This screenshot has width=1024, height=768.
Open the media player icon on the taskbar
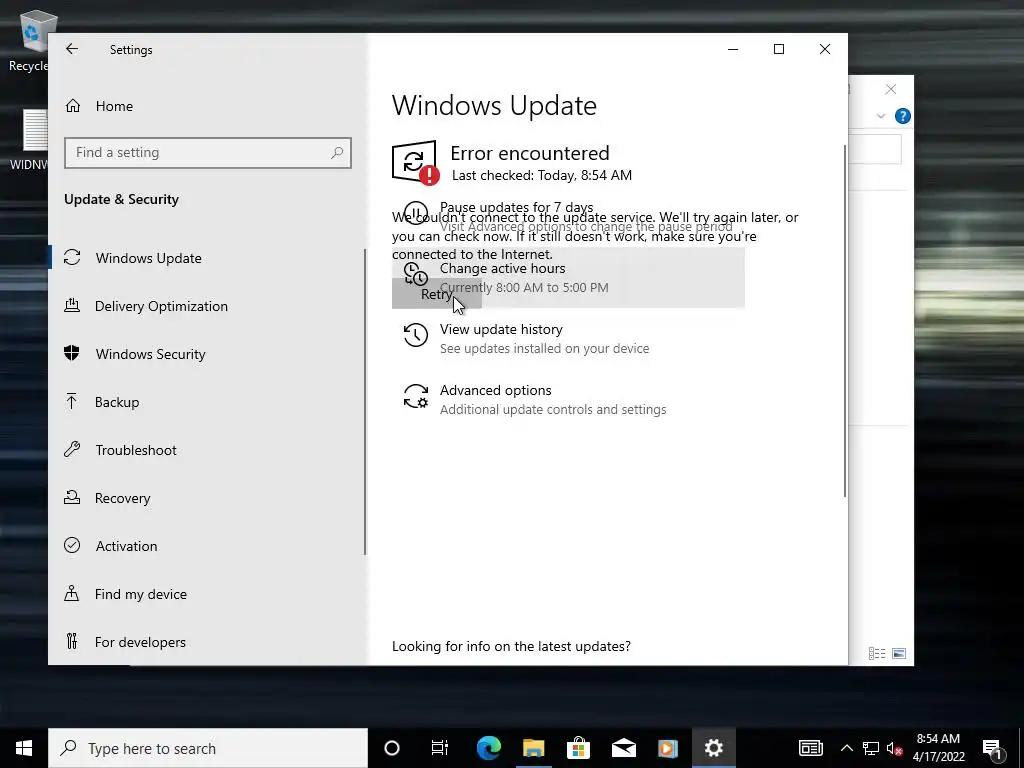667,748
